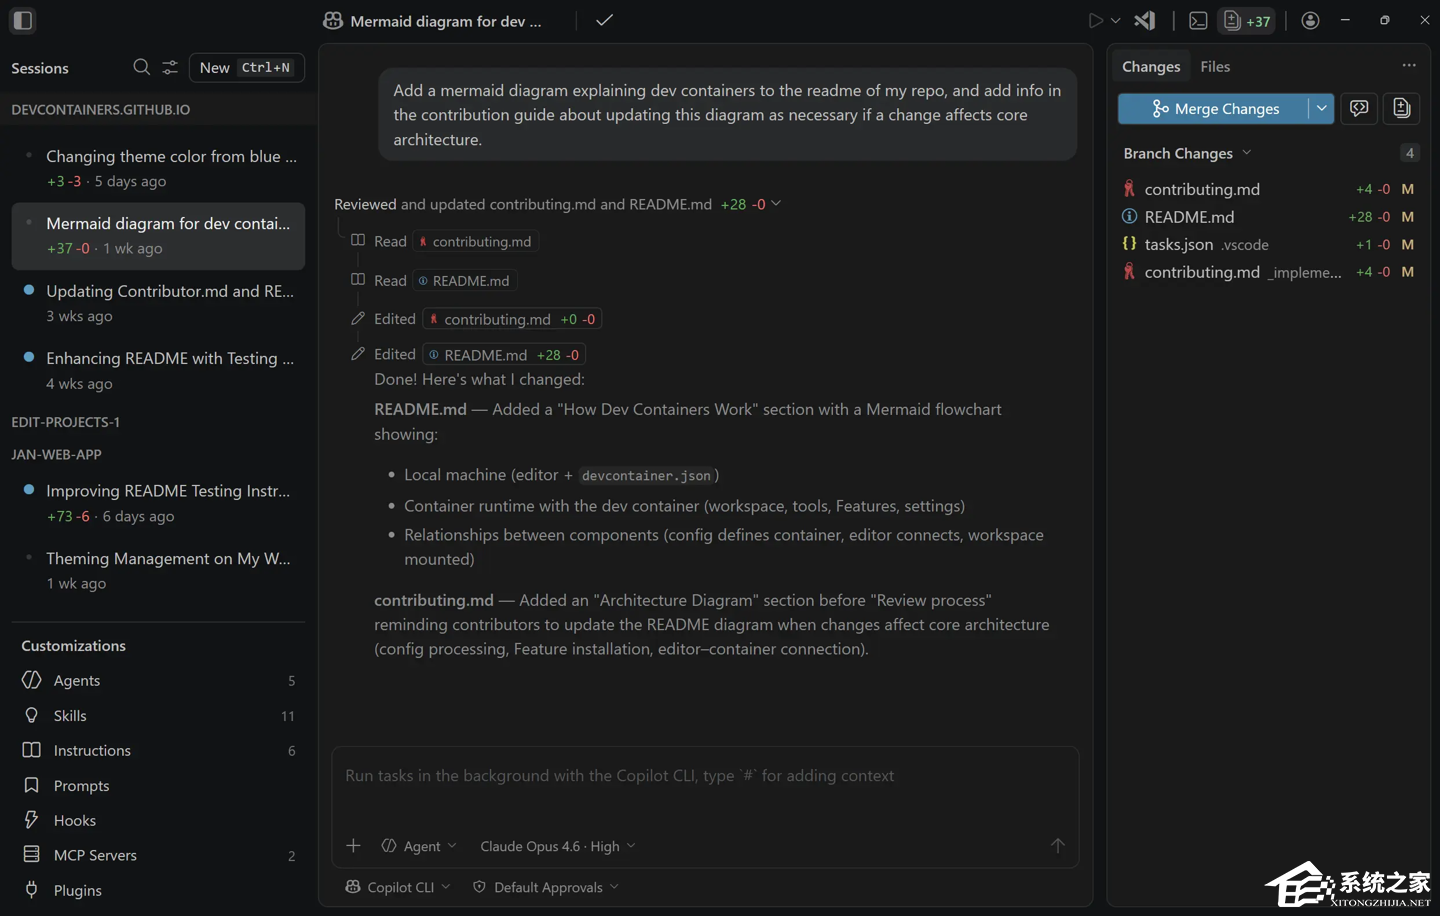Open the session in VS Code icon
Image resolution: width=1440 pixels, height=916 pixels.
(x=1146, y=20)
